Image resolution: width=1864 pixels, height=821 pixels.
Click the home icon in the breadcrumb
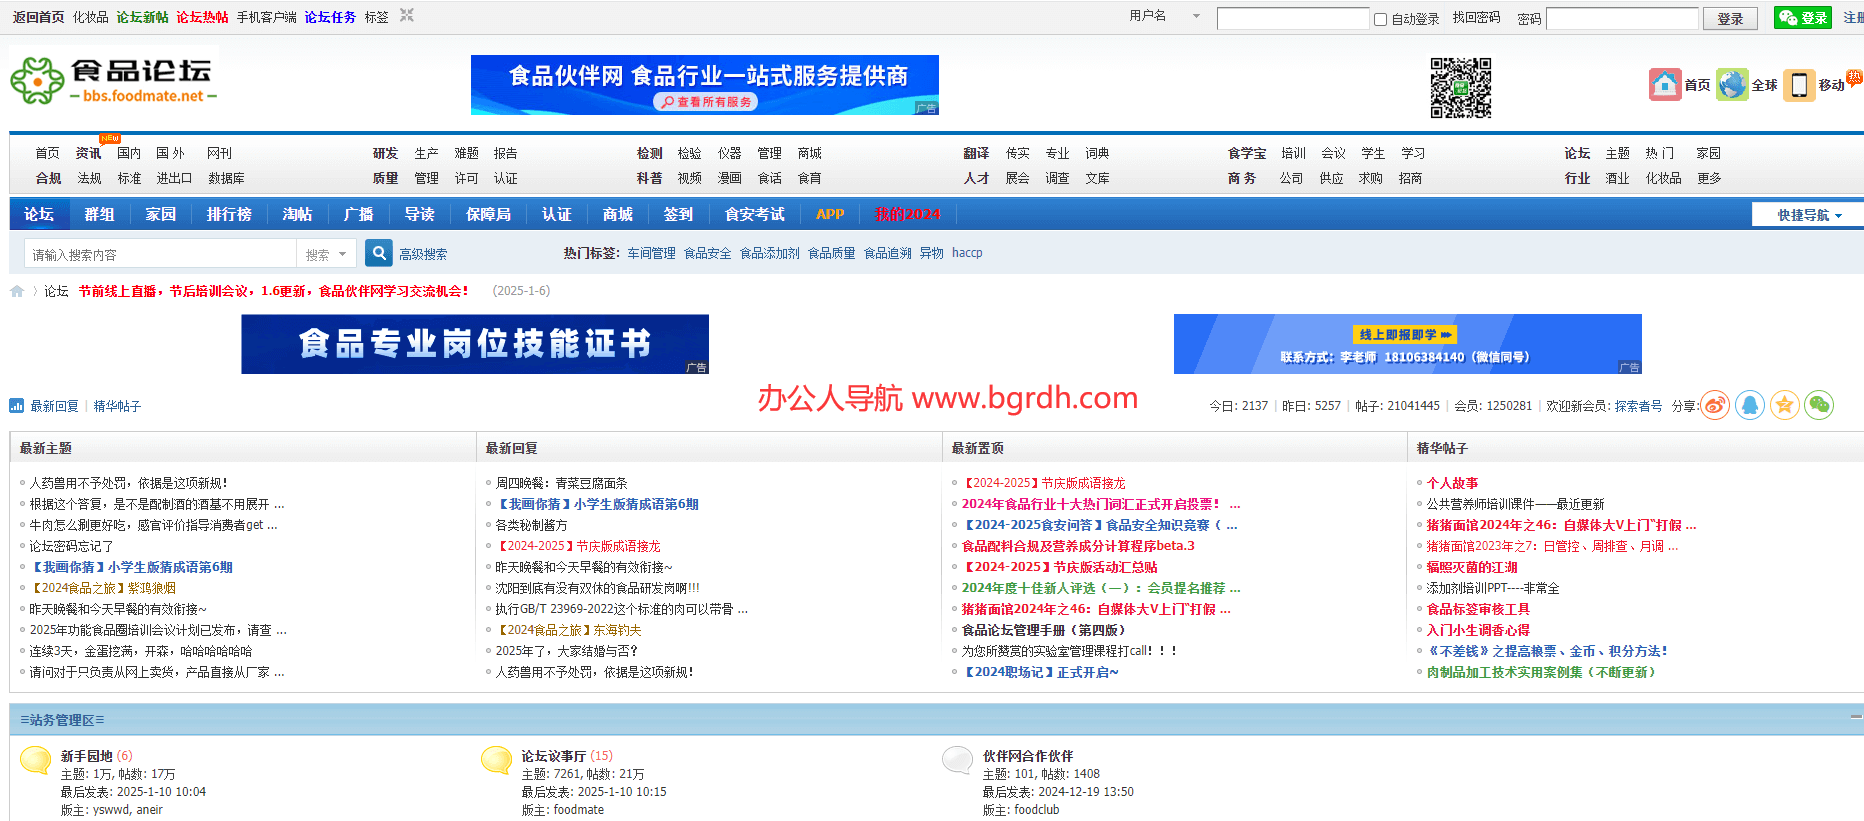click(17, 291)
